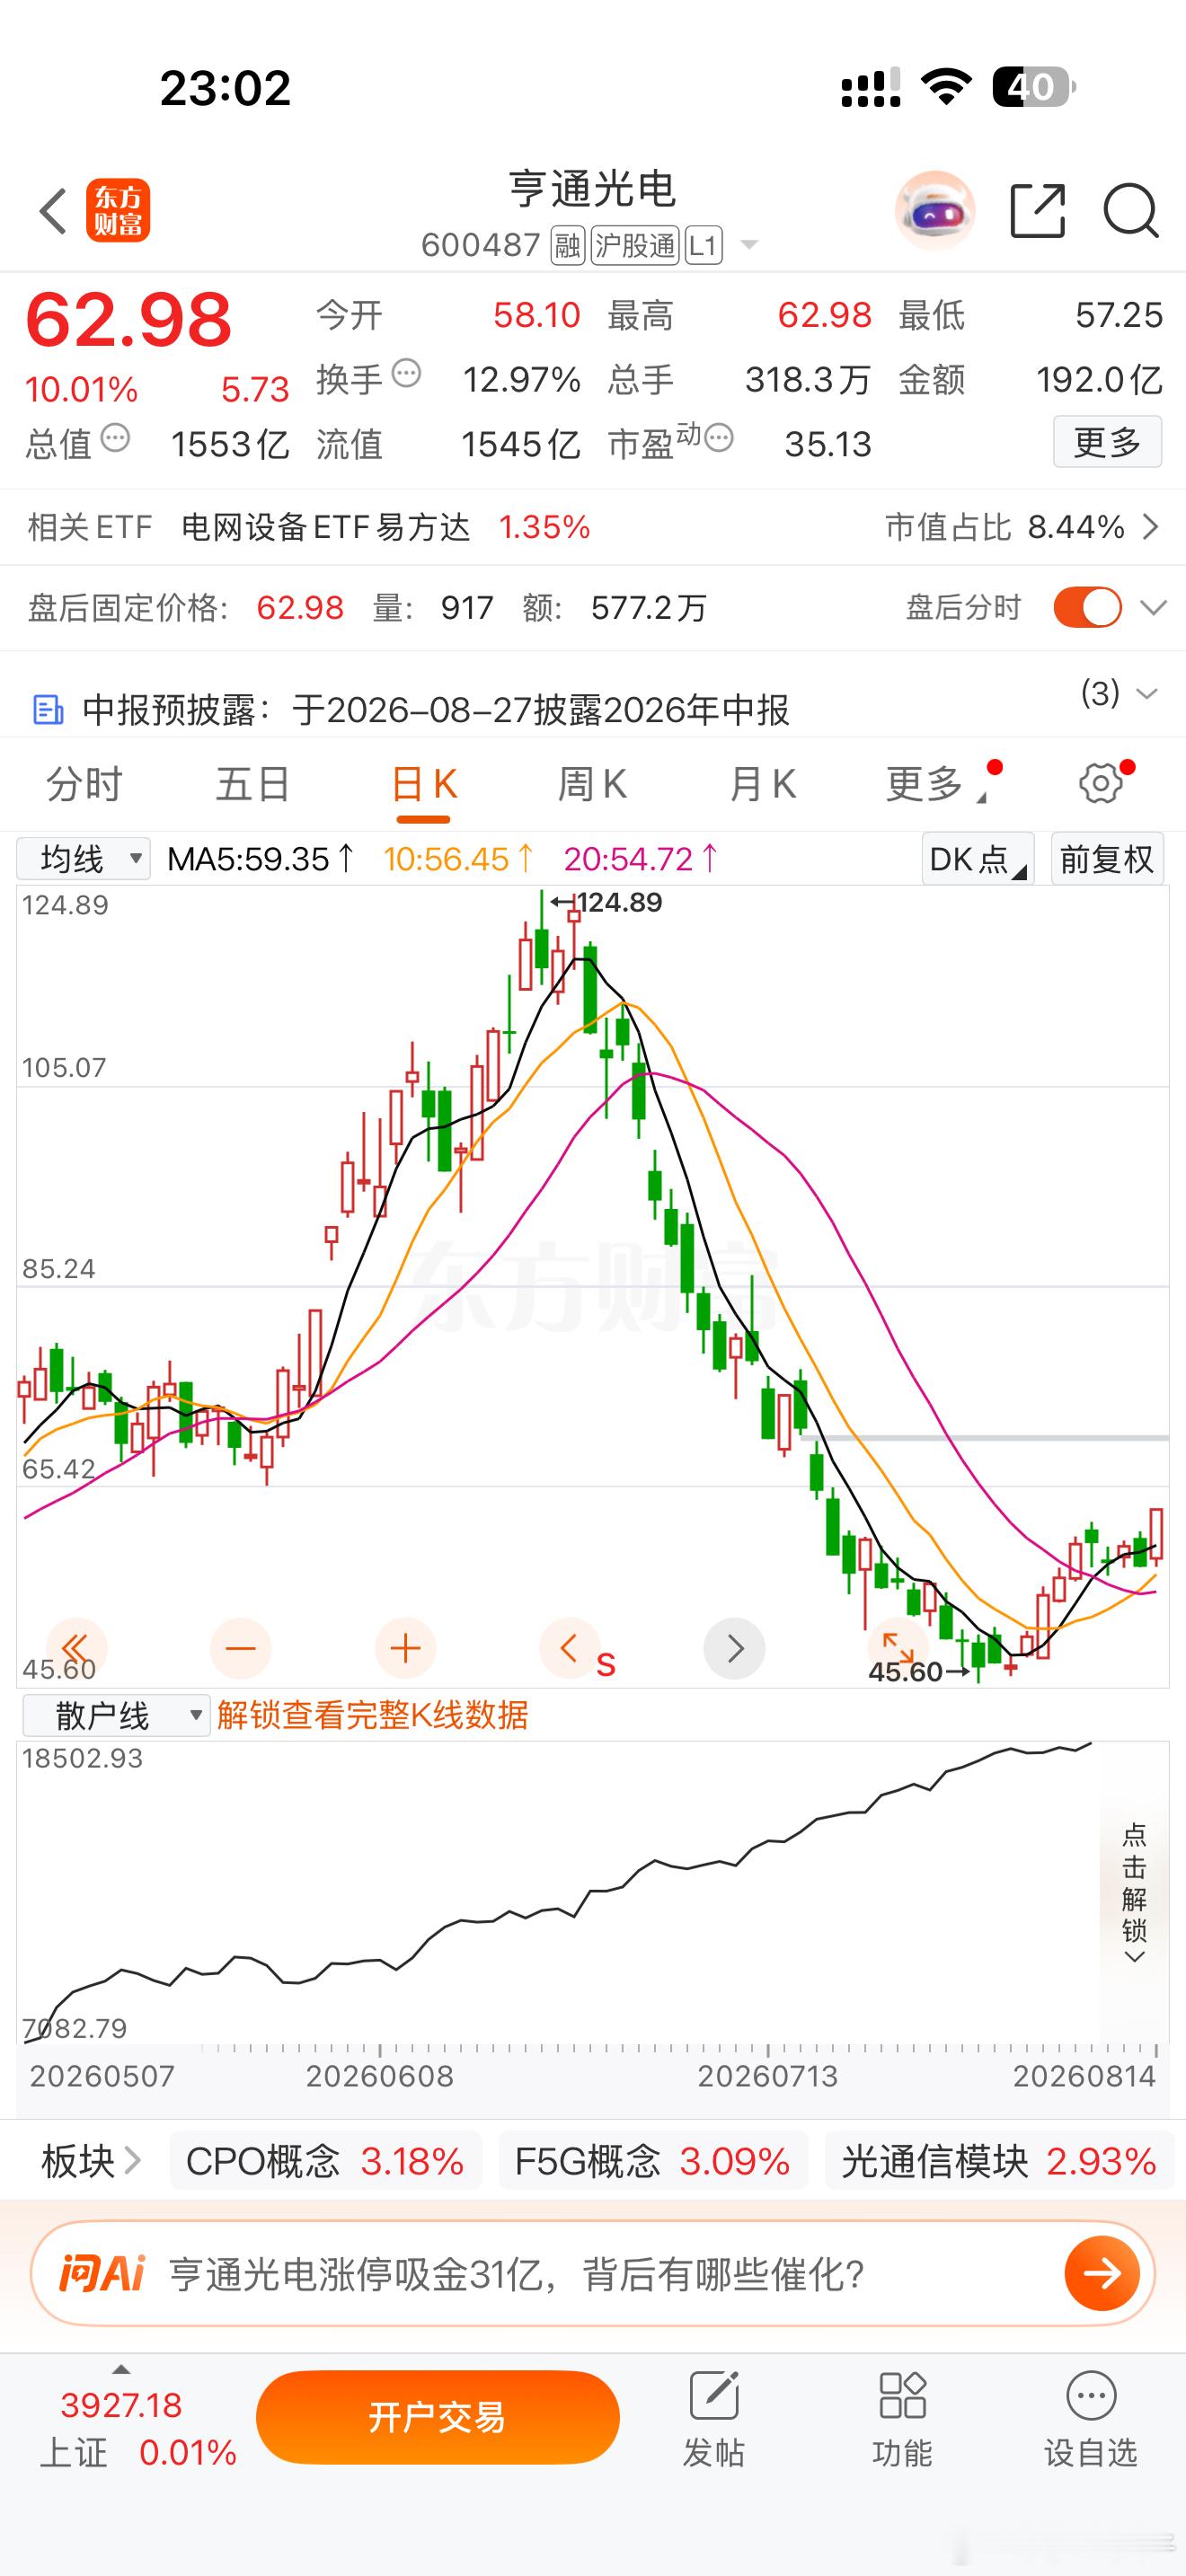Screen dimensions: 1186x2576
Task: Tap 解锁查看完整K线数据 link
Action: point(372,1716)
